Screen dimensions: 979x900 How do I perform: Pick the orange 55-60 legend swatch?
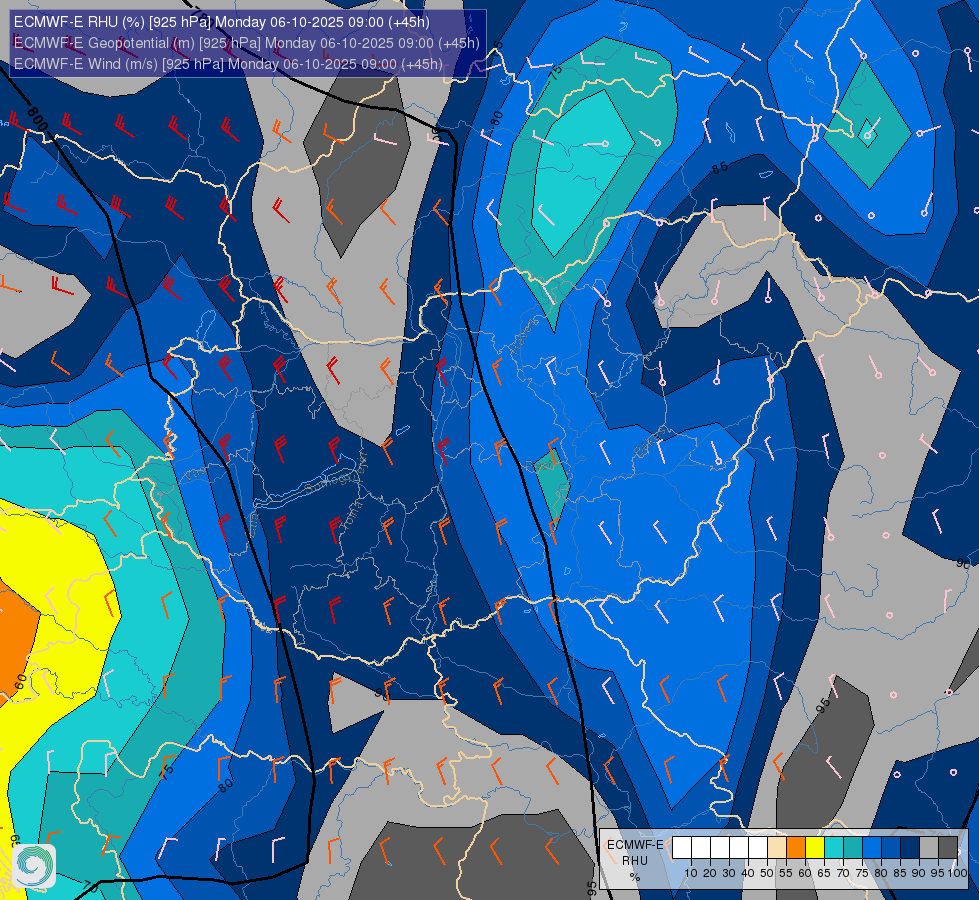[x=795, y=847]
